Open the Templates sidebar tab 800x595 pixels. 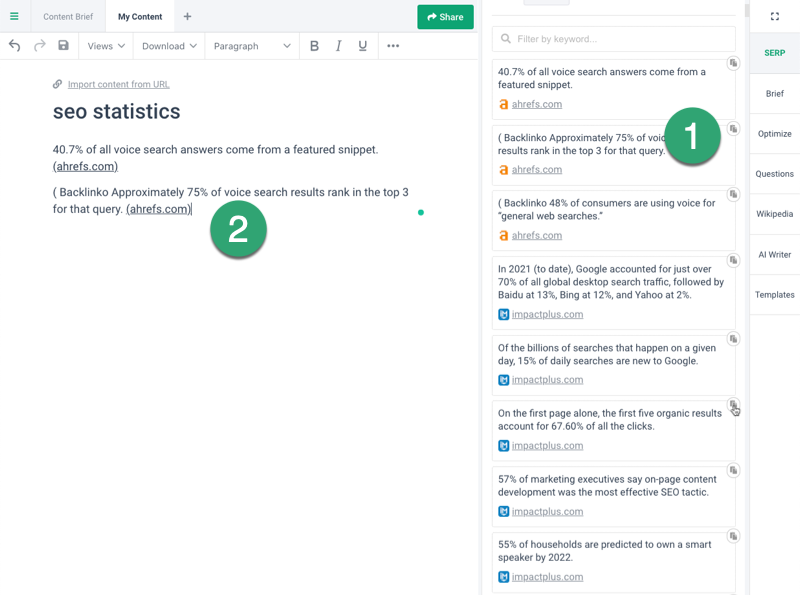coord(774,294)
